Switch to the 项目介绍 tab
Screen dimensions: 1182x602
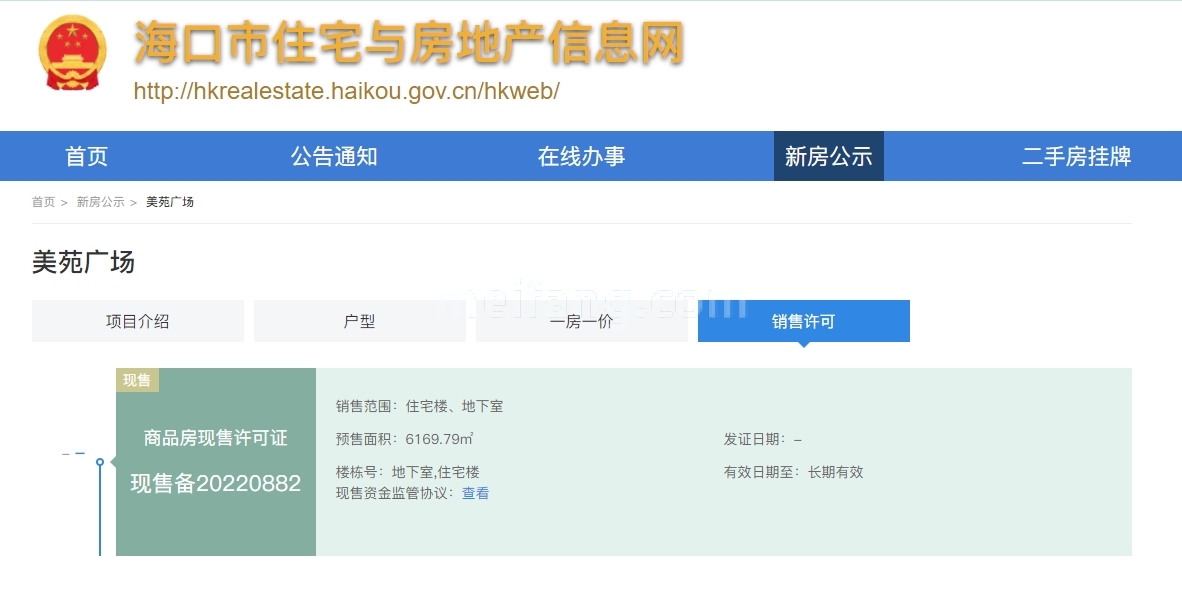[137, 320]
